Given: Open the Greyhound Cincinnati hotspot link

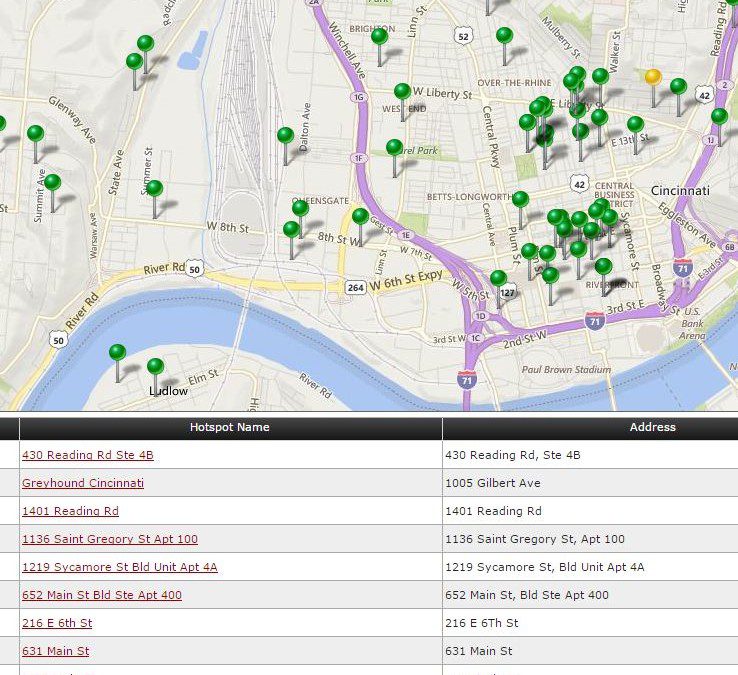Looking at the screenshot, I should point(83,483).
